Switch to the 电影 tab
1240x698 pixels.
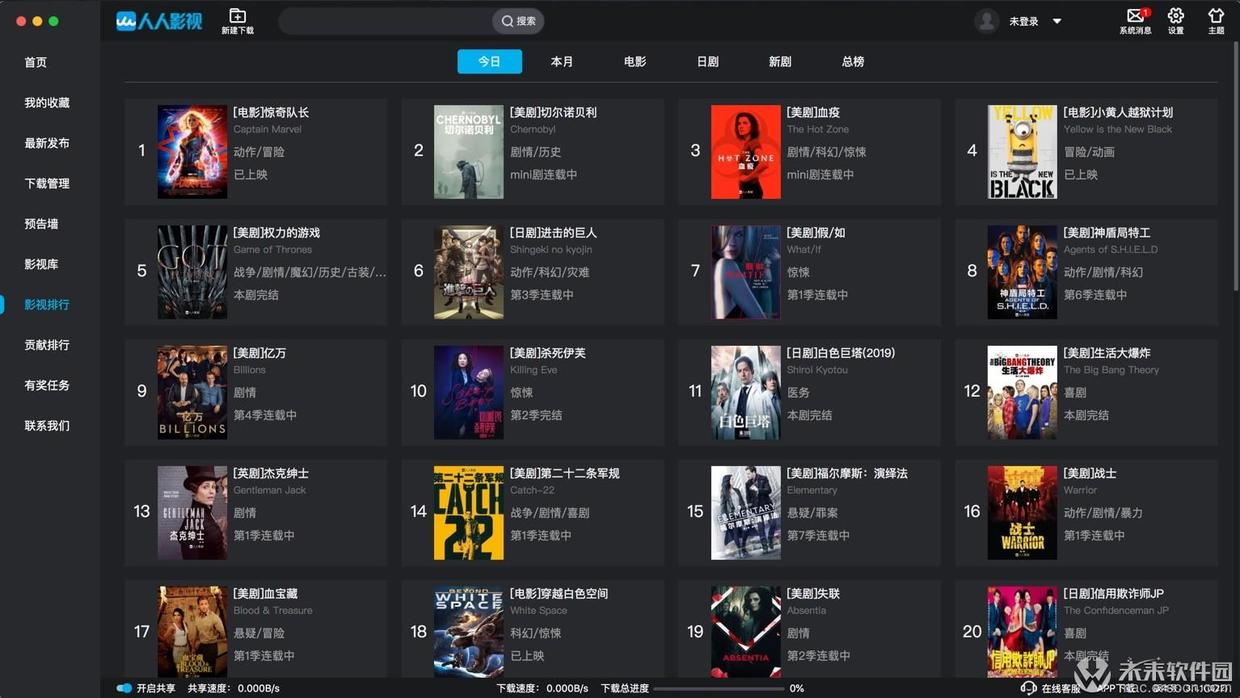coord(635,61)
